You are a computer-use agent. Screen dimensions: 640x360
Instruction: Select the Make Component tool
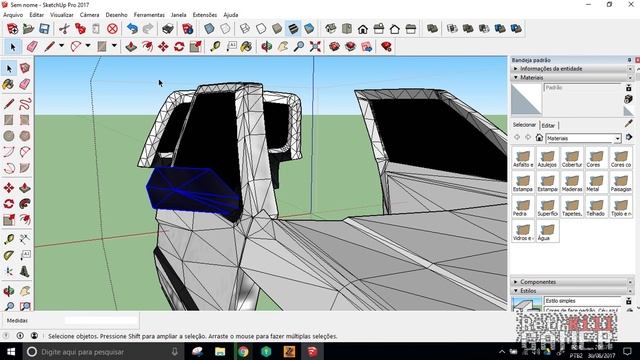point(25,68)
